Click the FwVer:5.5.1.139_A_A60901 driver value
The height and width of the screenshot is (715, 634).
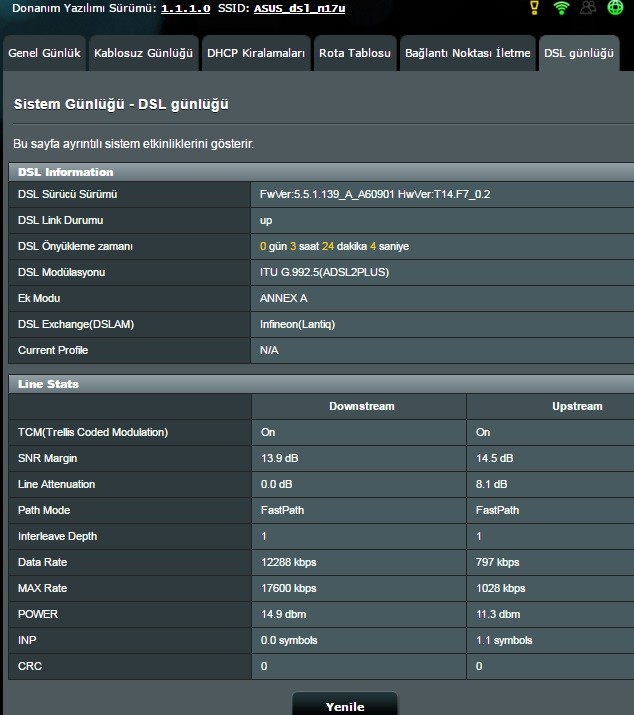pyautogui.click(x=375, y=194)
